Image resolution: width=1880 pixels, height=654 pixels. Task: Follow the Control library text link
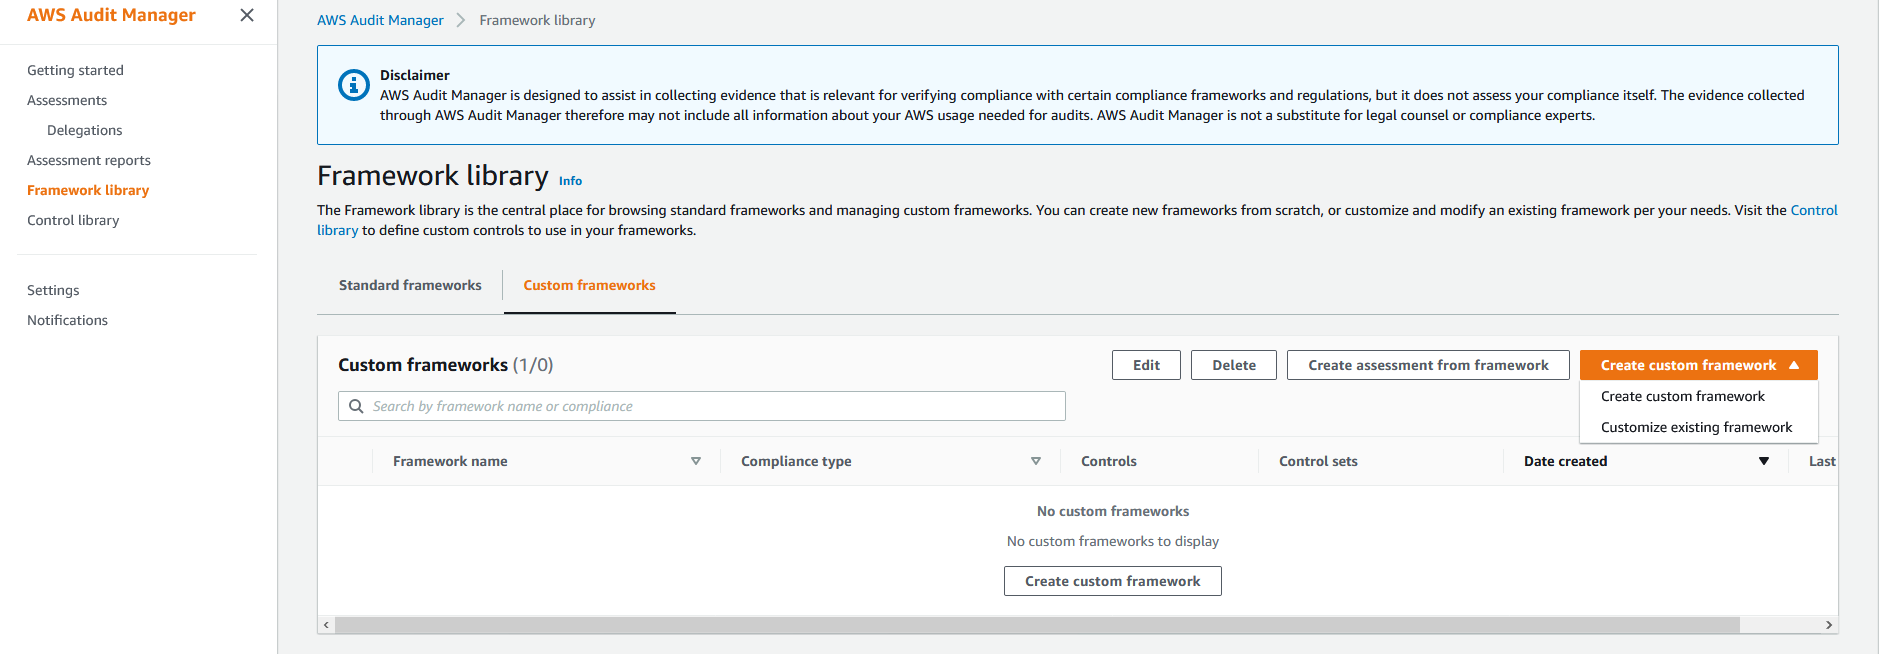click(1814, 210)
